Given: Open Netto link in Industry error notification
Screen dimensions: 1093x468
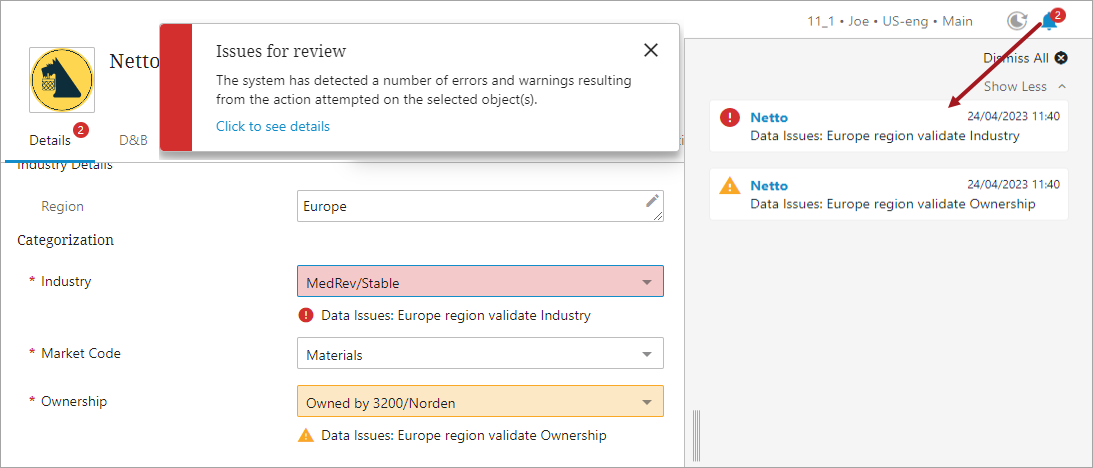Looking at the screenshot, I should click(x=769, y=118).
